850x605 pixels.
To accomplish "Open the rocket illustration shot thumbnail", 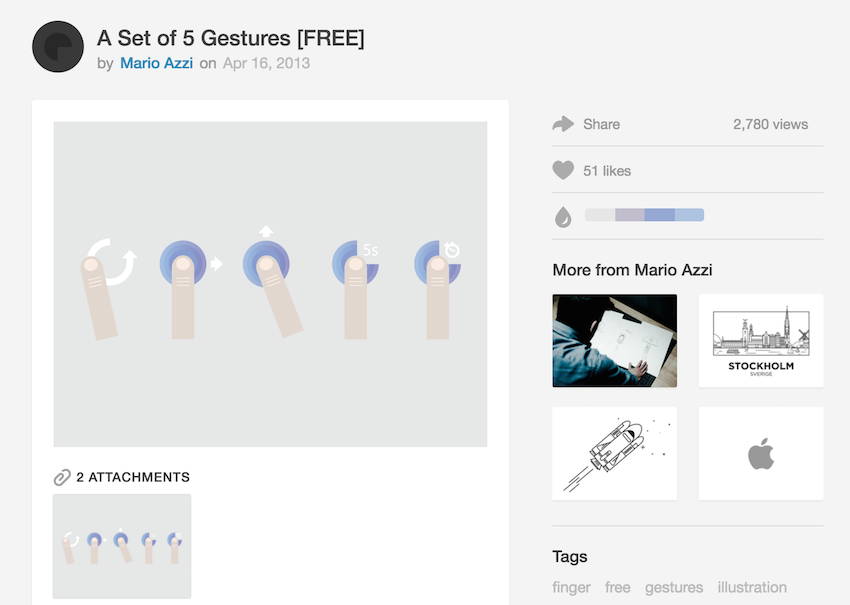I will 614,453.
